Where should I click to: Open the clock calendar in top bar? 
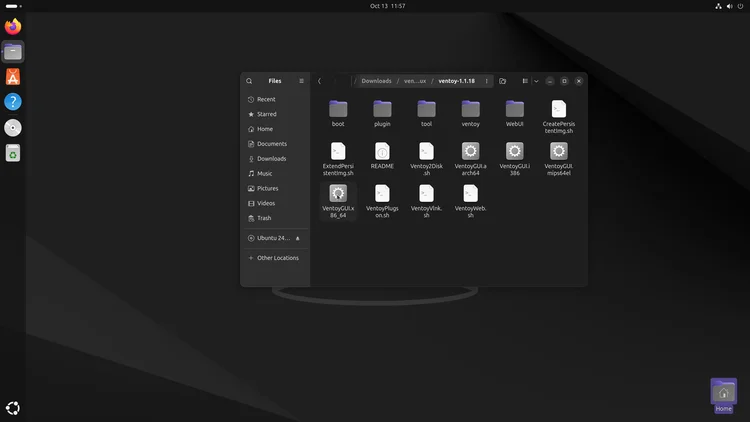pyautogui.click(x=387, y=6)
